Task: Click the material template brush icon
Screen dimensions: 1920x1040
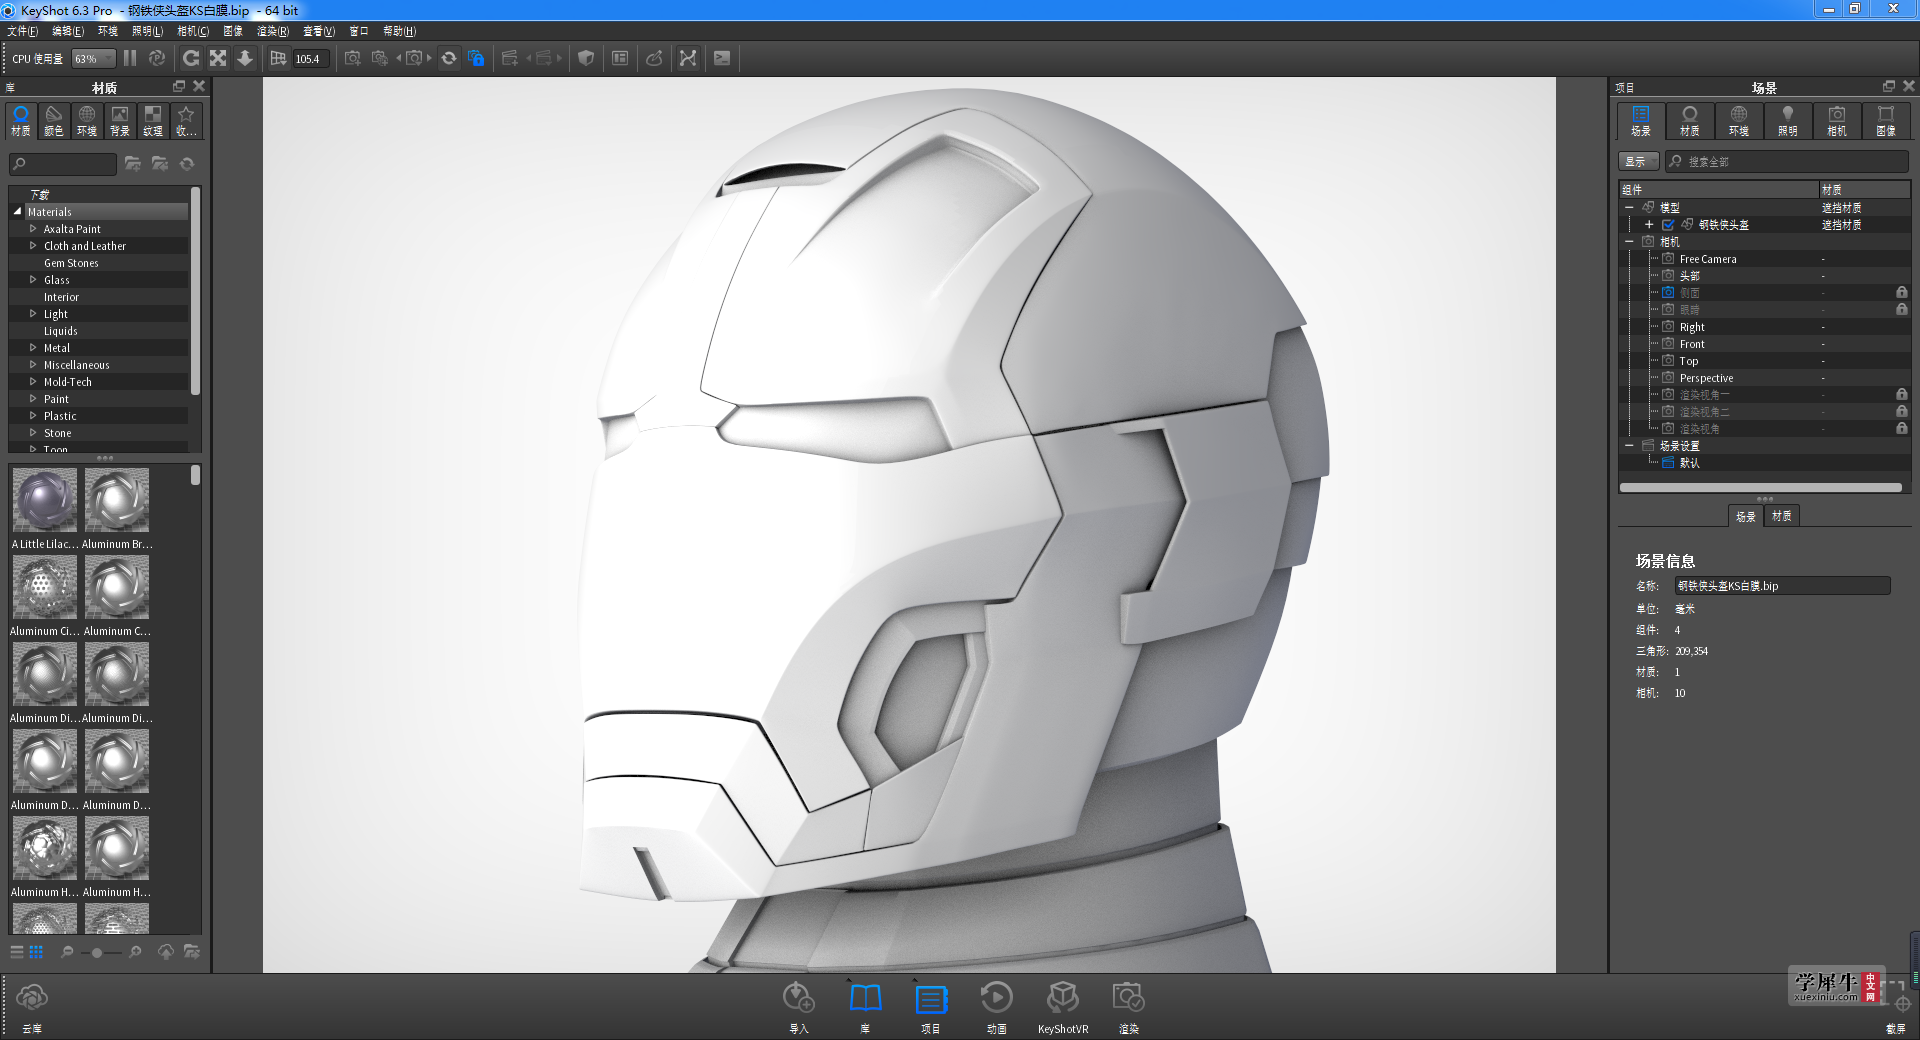Action: pos(654,59)
